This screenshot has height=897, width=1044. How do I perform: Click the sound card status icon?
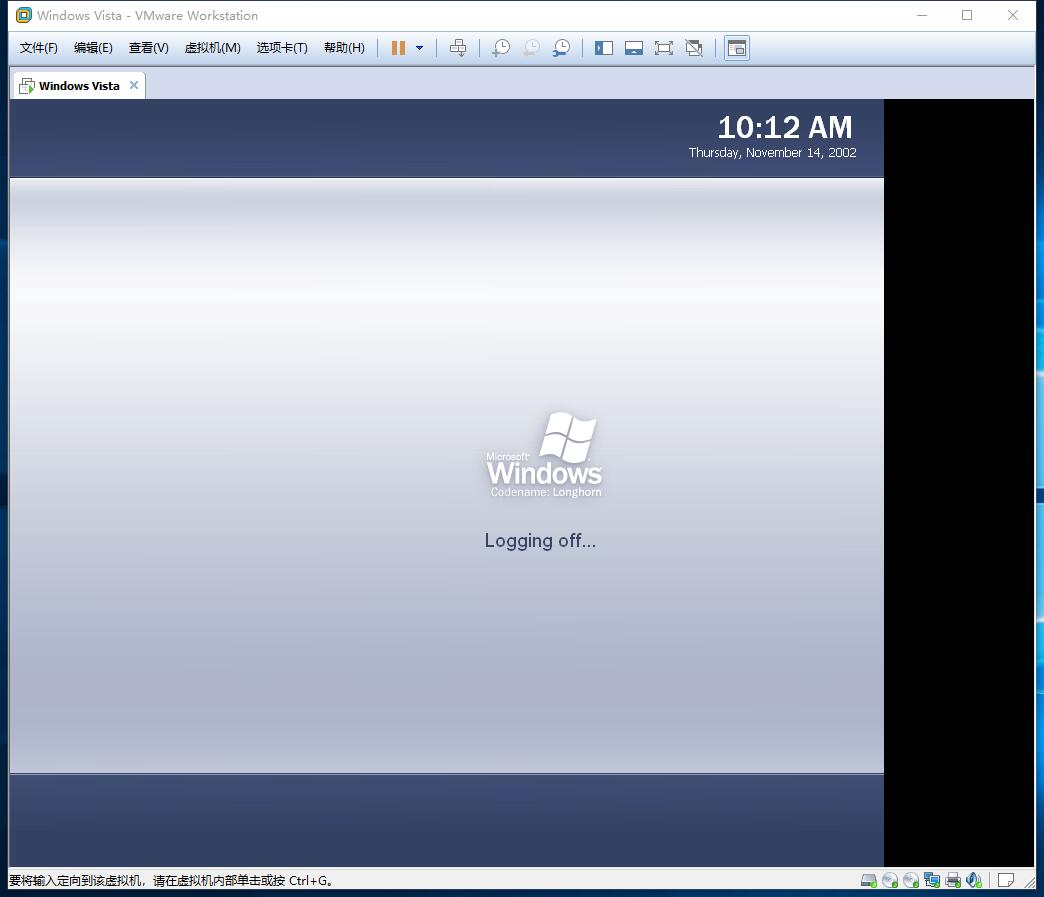point(974,880)
